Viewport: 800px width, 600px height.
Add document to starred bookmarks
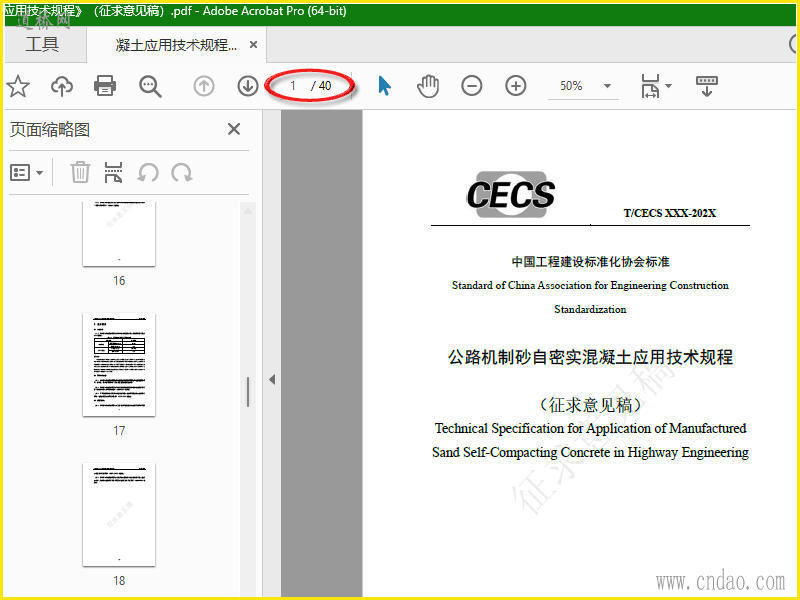18,86
